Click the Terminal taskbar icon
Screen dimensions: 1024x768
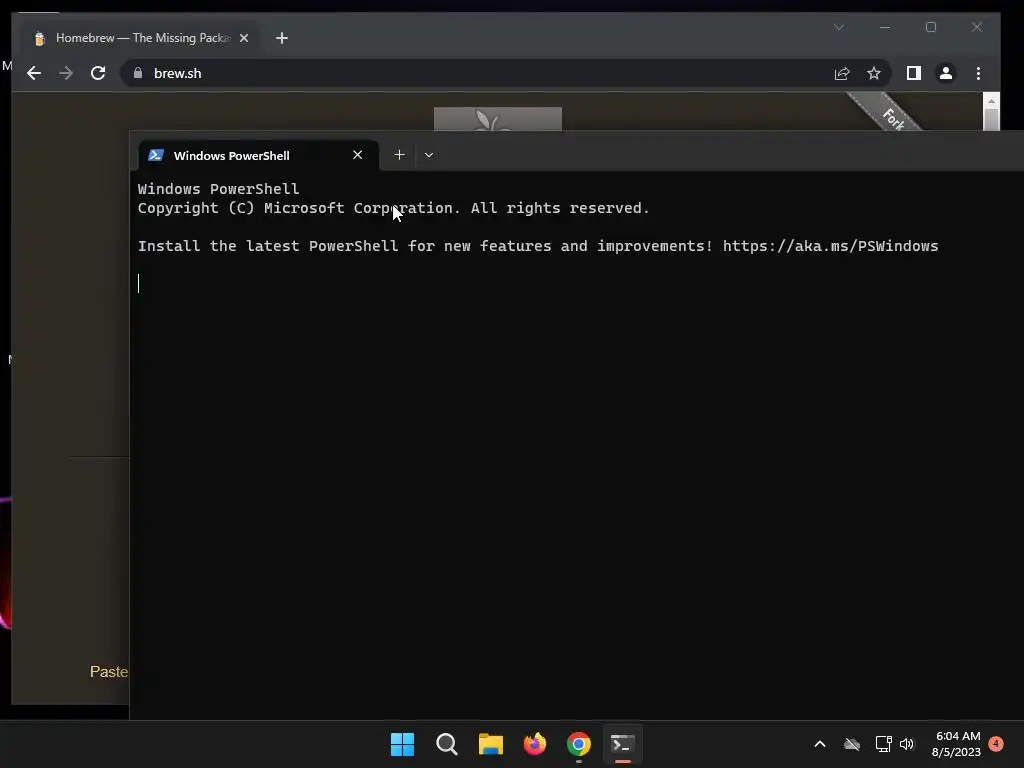(x=622, y=744)
